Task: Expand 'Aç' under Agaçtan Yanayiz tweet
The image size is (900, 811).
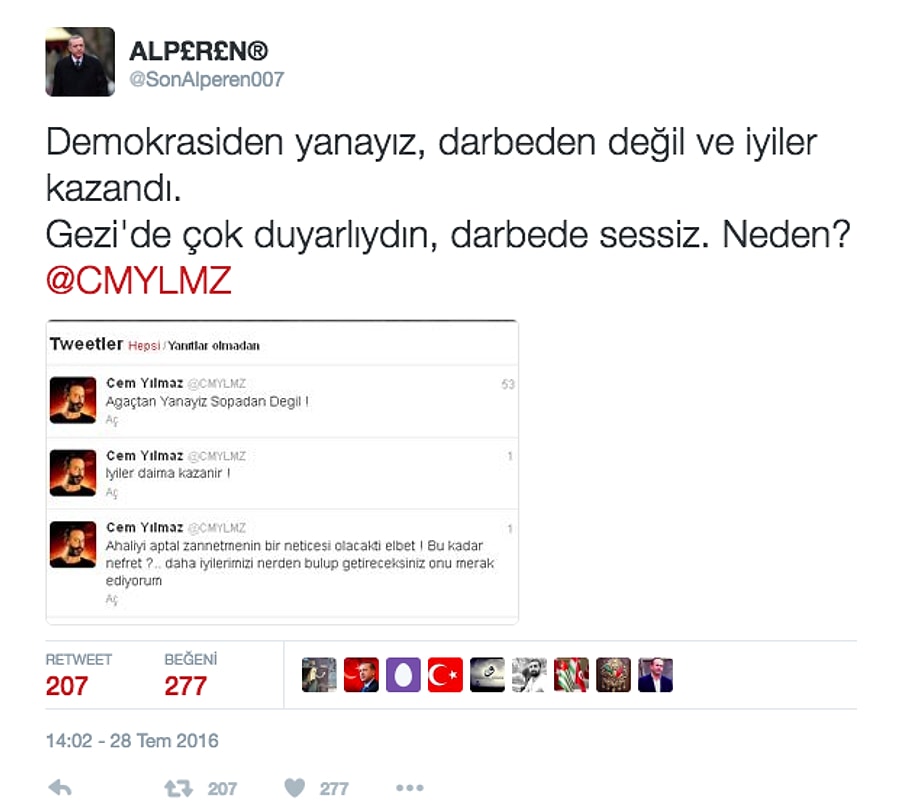Action: coord(112,420)
